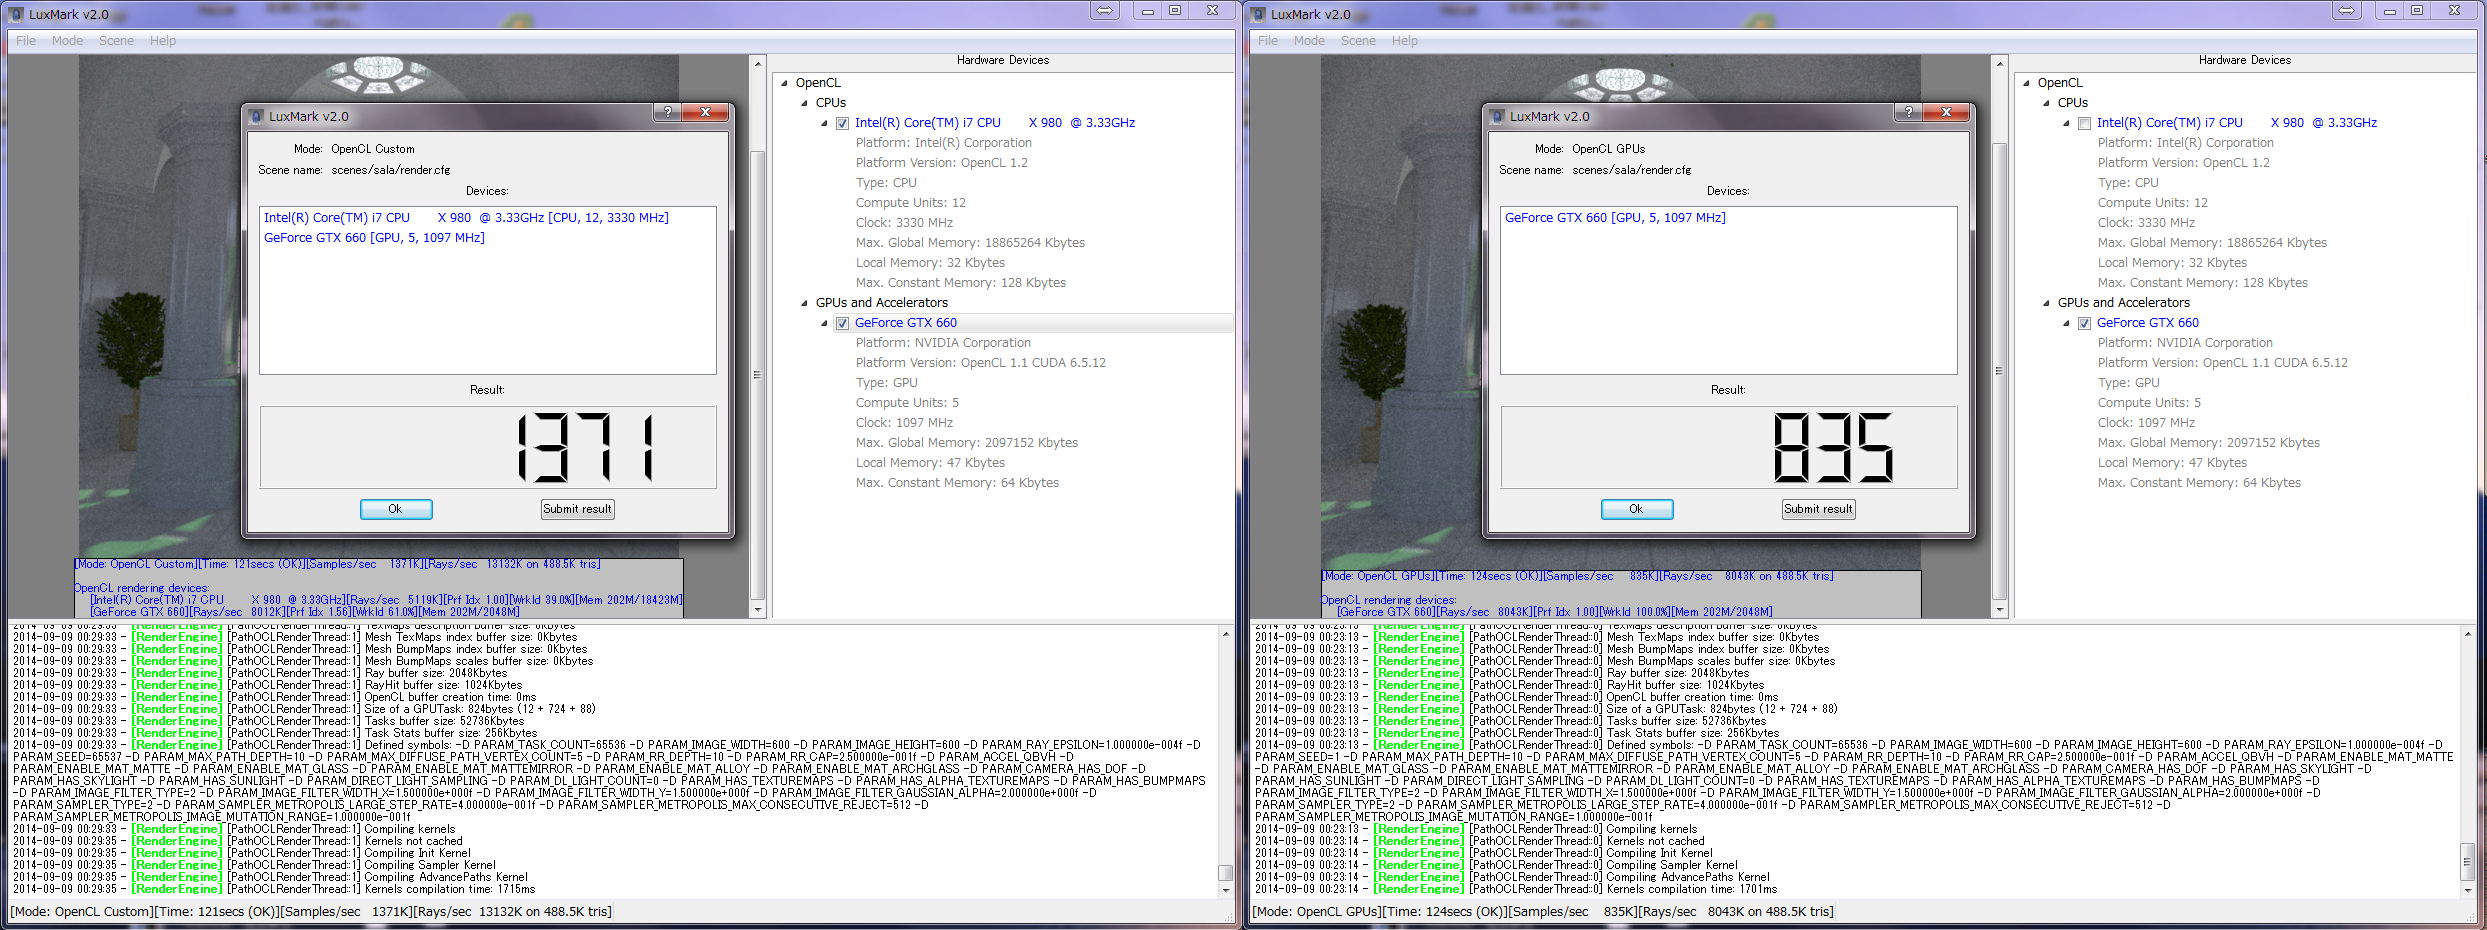2487x930 pixels.
Task: Click the LuxMark app icon in left window title bar
Action: [16, 14]
